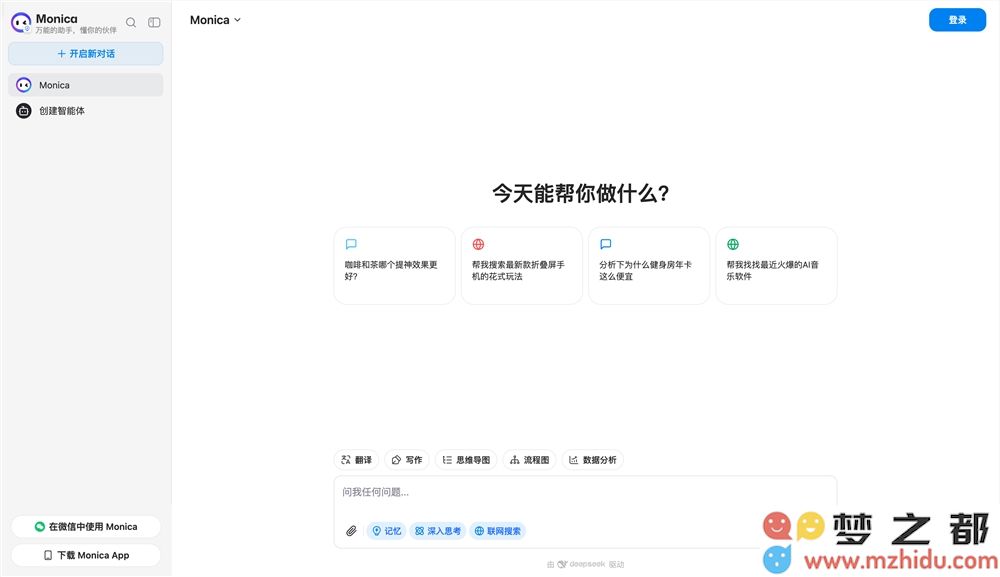Open the 数据分析 data analysis tool
Screen dimensions: 1000x577
[593, 460]
